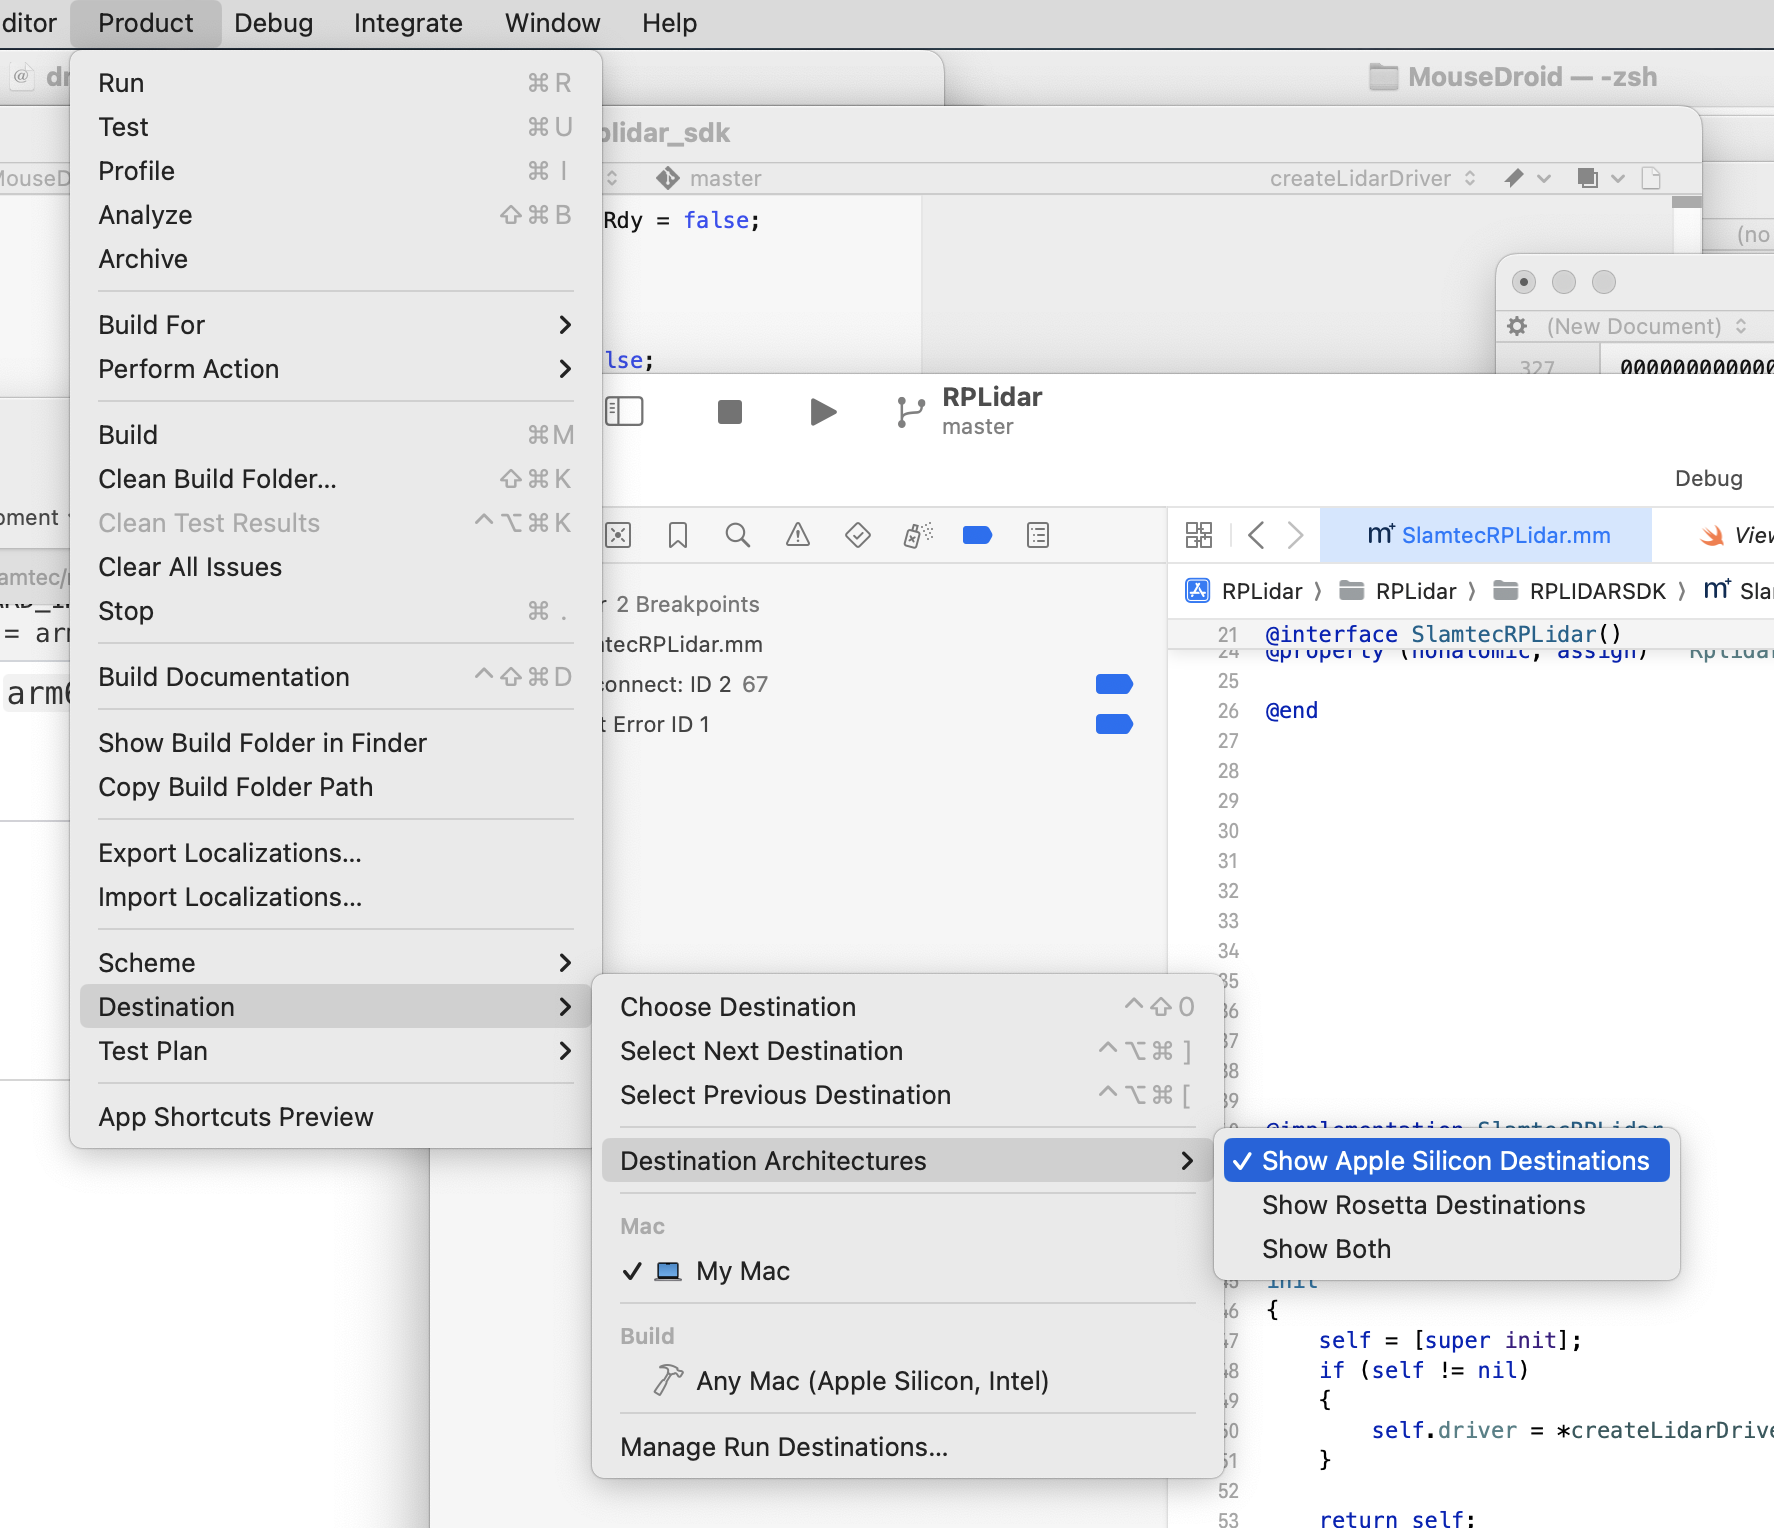This screenshot has height=1528, width=1774.
Task: Click the related items grid icon
Action: (x=1198, y=536)
